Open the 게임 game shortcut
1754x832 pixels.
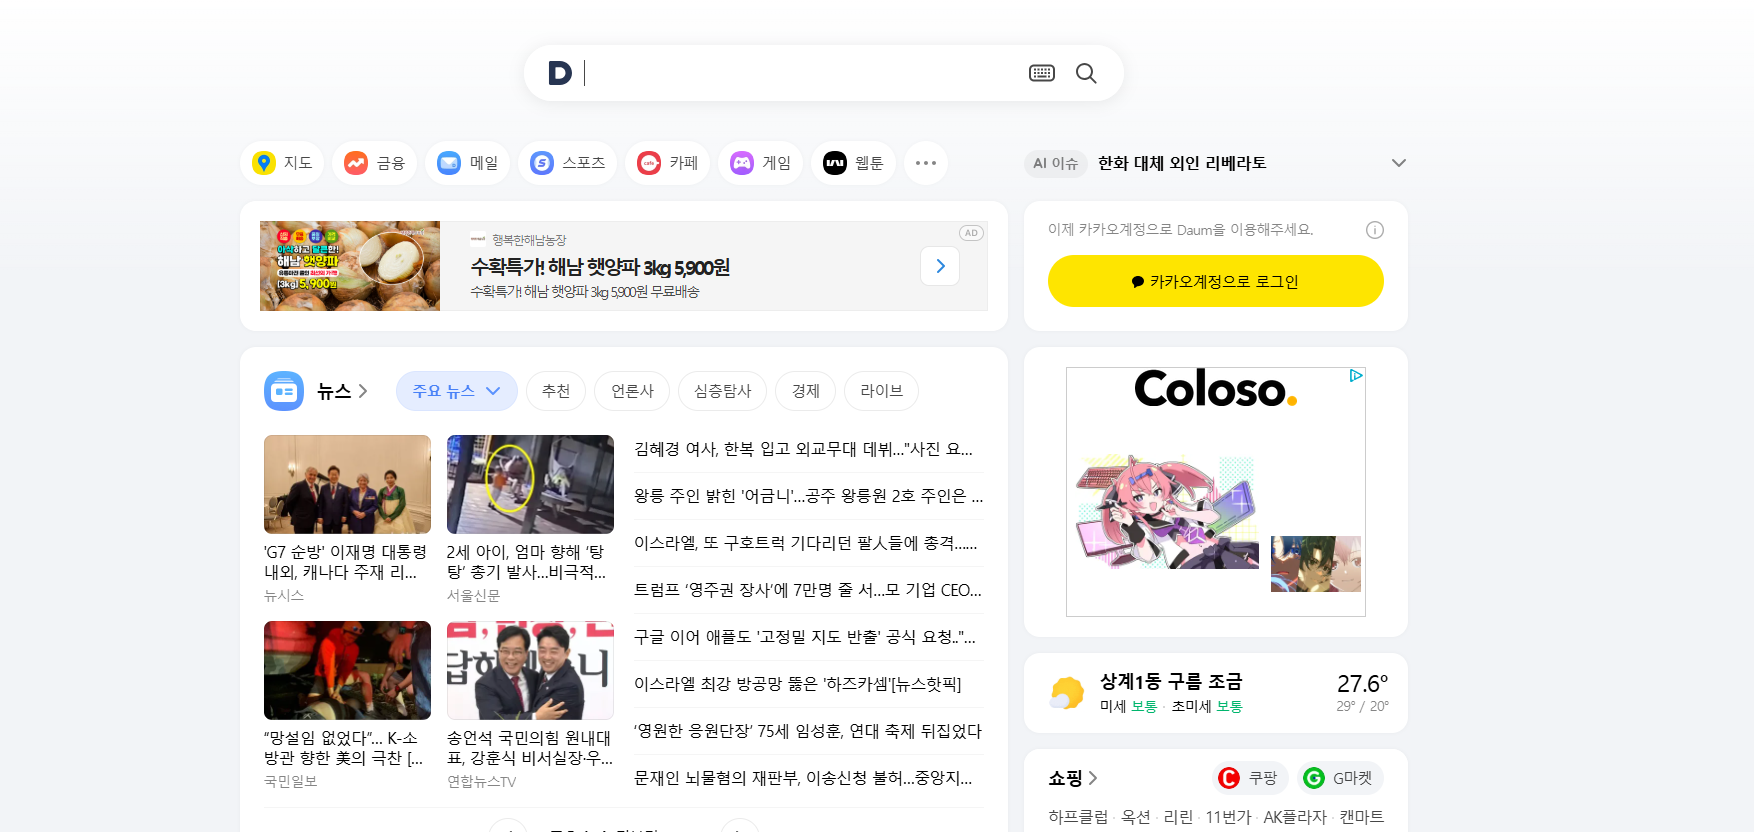pos(761,163)
